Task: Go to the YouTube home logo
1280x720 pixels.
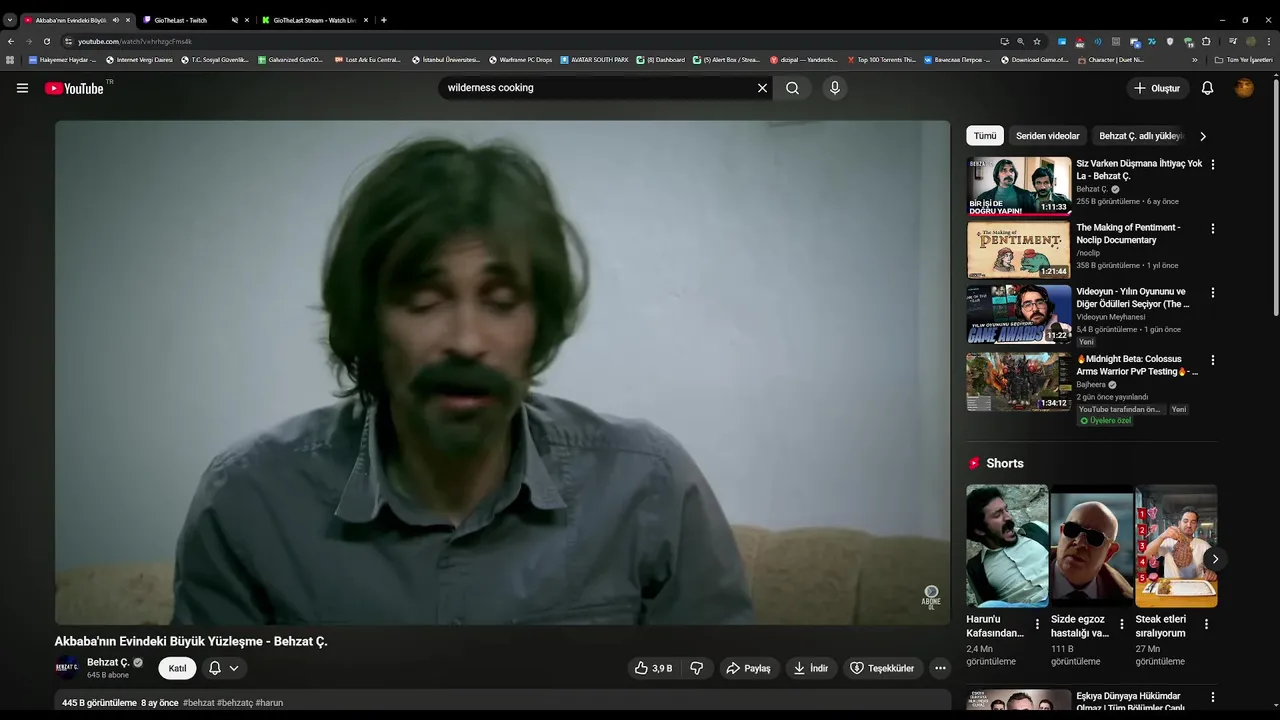Action: (x=74, y=88)
